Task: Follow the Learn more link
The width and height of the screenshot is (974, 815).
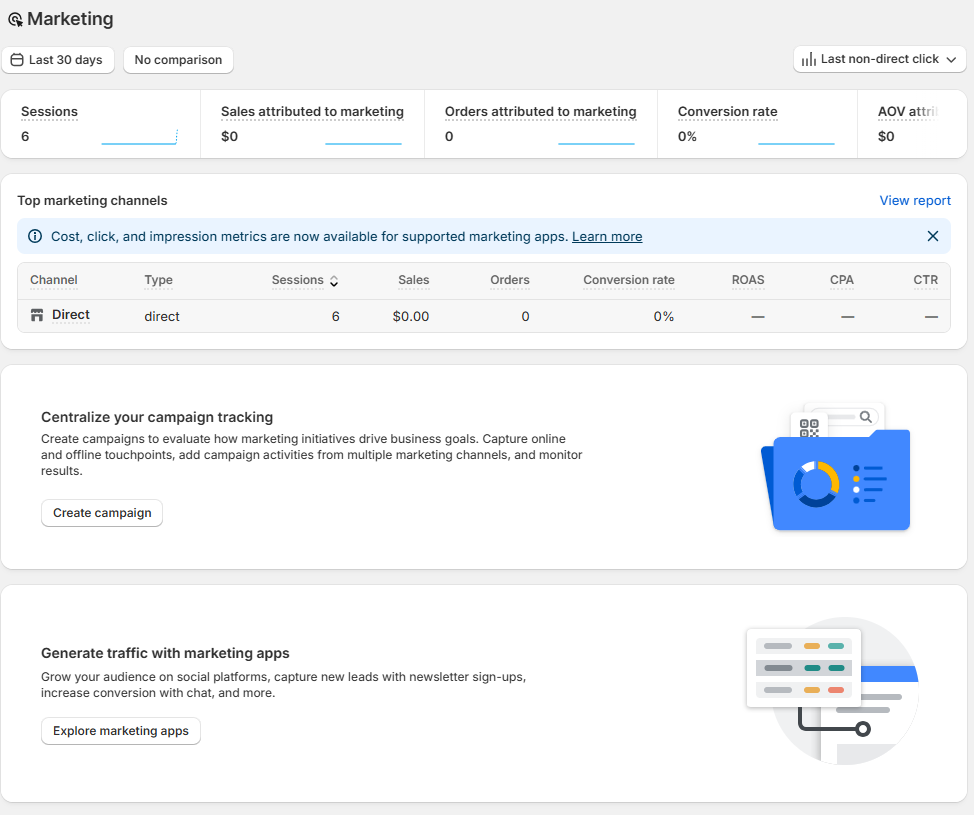Action: tap(607, 237)
